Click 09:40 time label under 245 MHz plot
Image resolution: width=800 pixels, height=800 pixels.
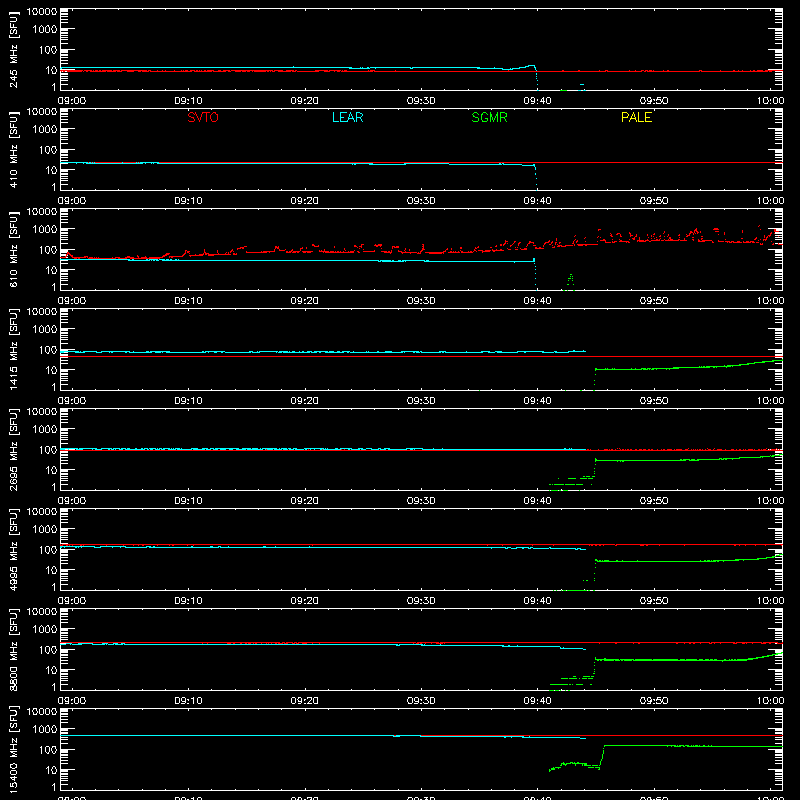(x=537, y=101)
